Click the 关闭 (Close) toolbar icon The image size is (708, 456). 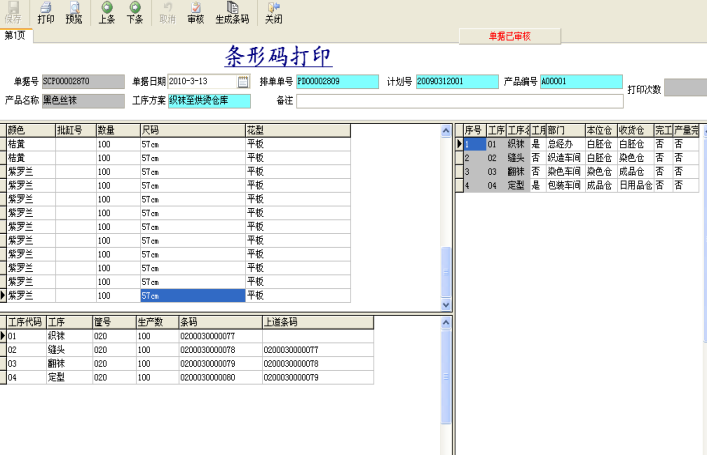point(273,13)
